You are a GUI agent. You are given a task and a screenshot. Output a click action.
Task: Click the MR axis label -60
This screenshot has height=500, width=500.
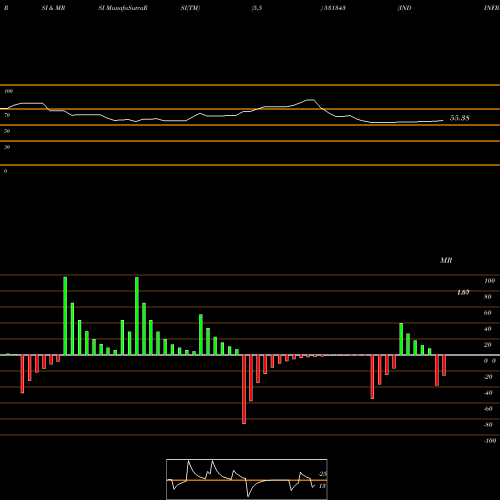point(488,409)
